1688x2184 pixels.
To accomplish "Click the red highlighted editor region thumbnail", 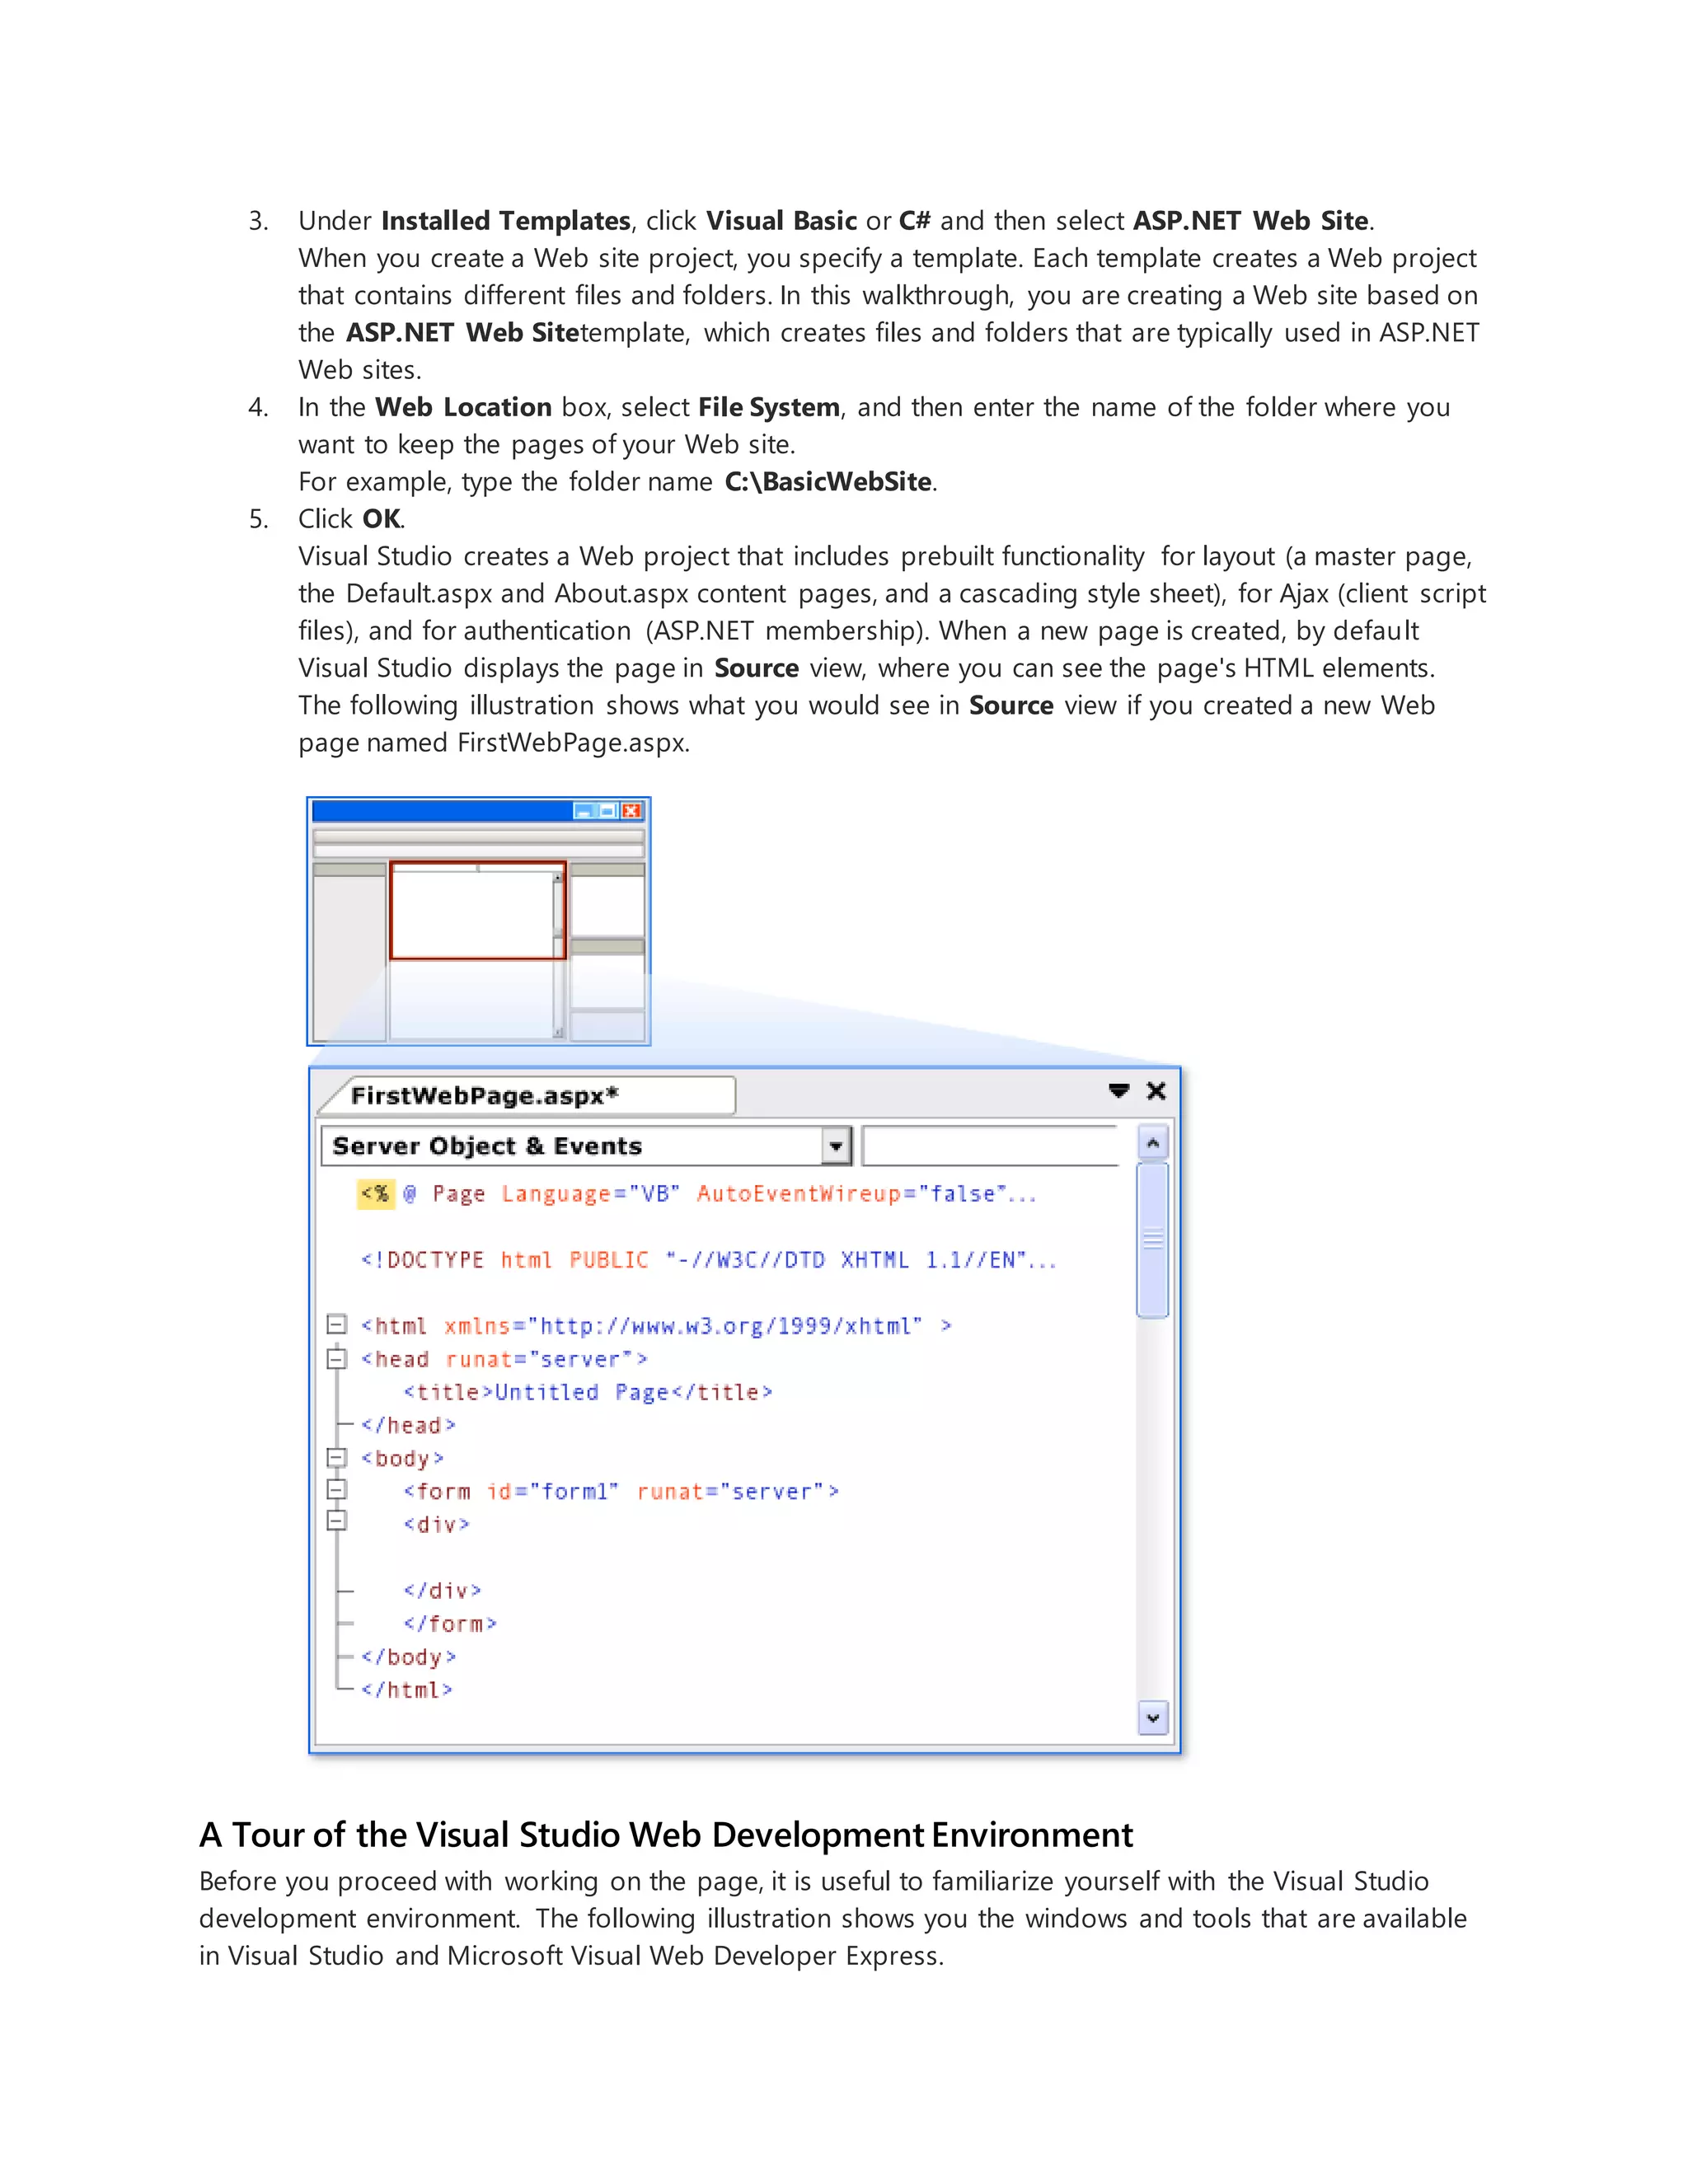I will (x=477, y=910).
